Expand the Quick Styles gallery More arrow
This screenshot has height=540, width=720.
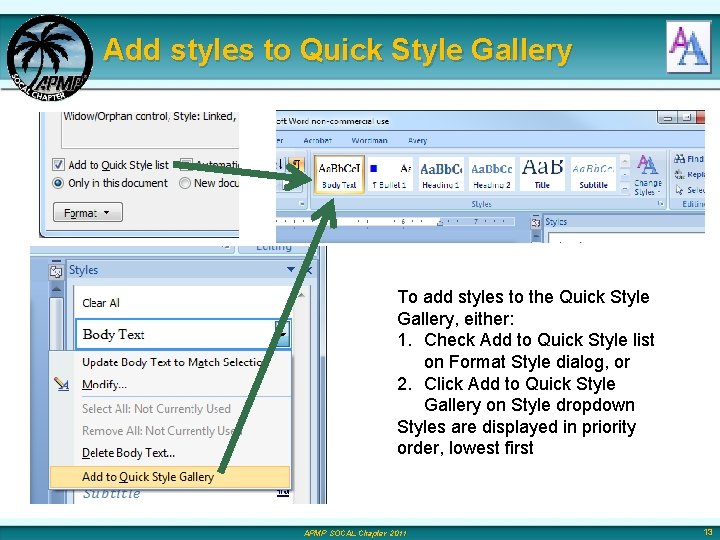tap(624, 189)
